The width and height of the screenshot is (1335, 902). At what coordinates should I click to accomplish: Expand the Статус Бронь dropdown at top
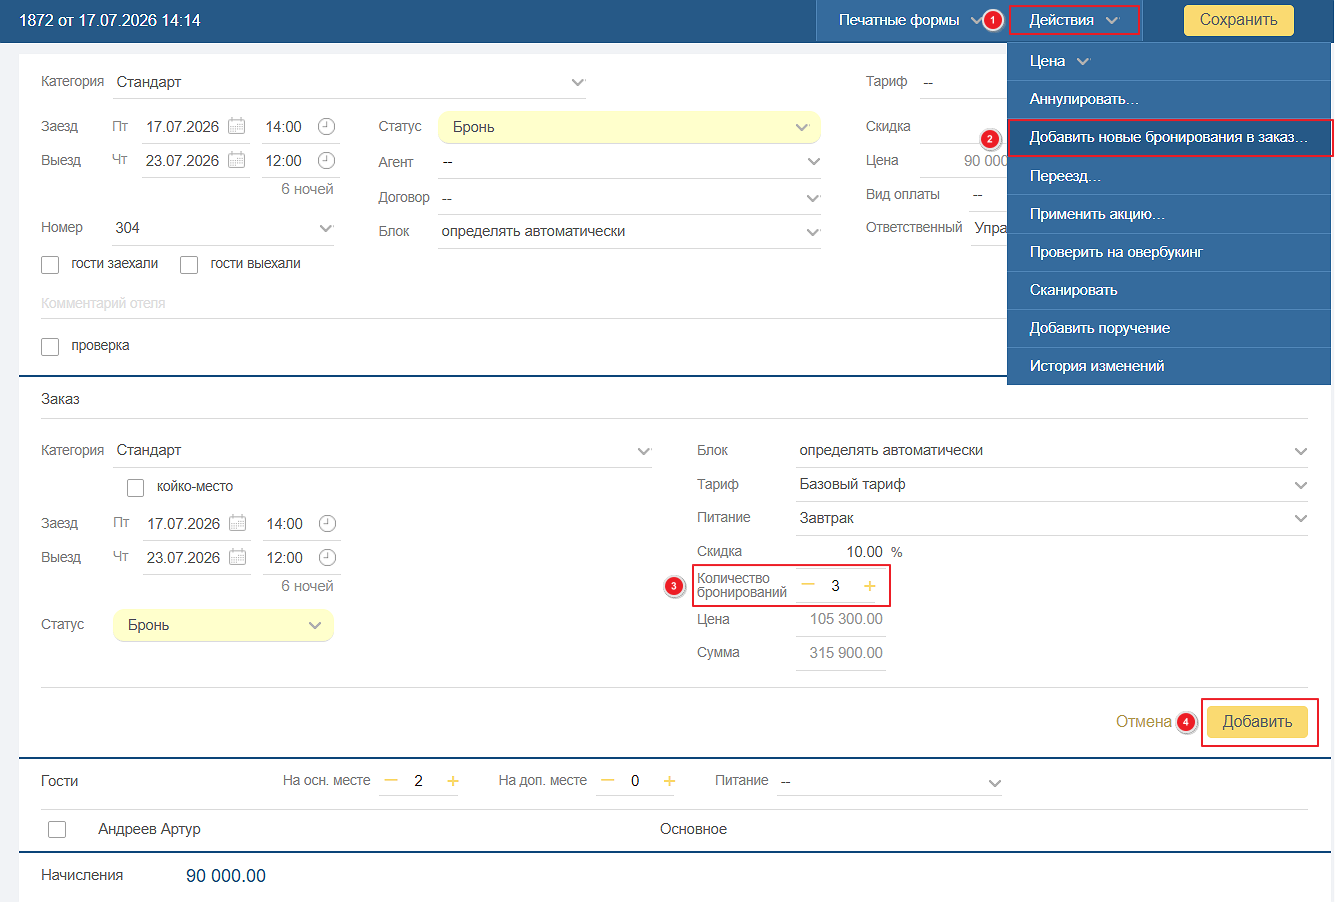629,127
